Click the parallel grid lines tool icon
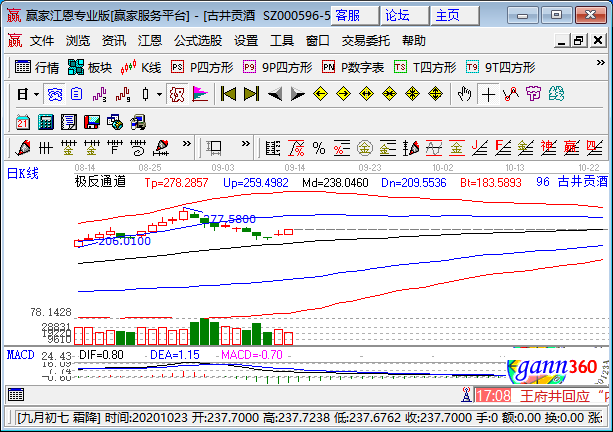This screenshot has width=613, height=432. pyautogui.click(x=46, y=148)
